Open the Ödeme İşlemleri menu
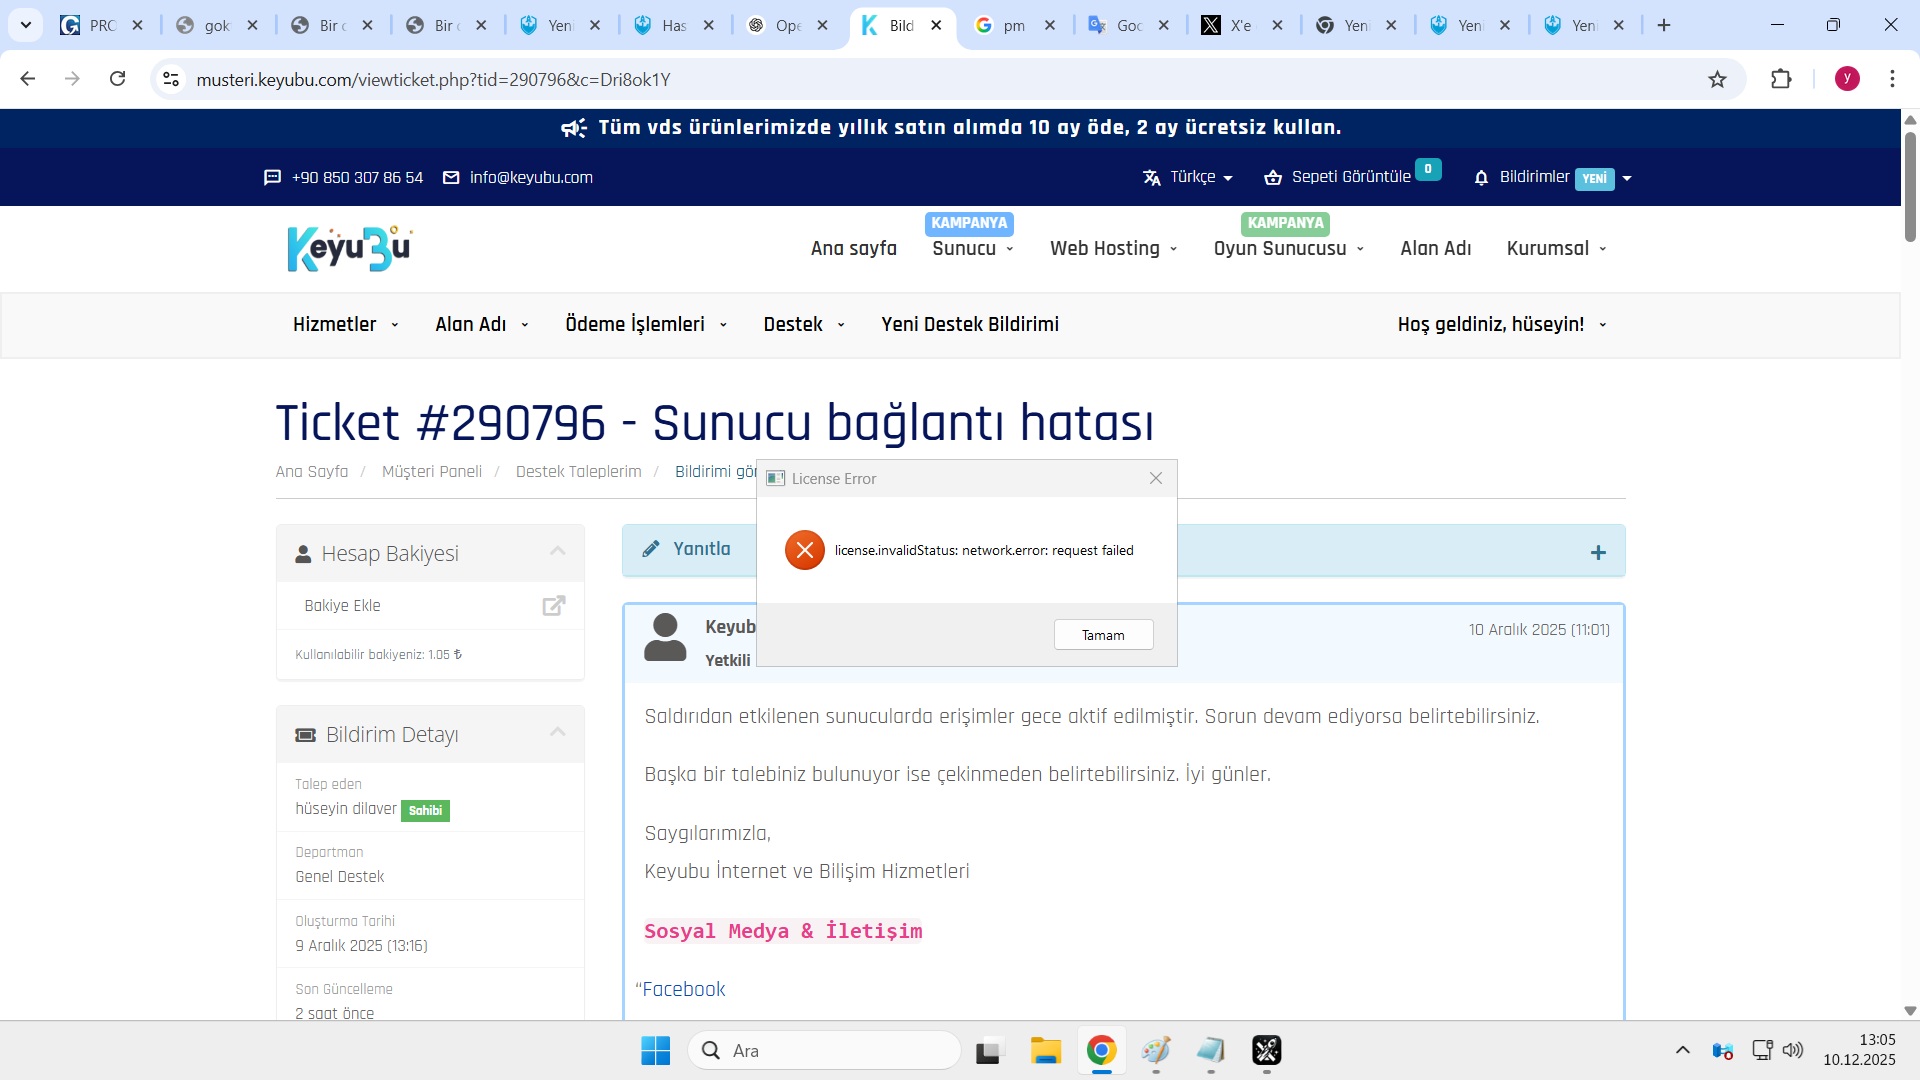 [x=646, y=324]
